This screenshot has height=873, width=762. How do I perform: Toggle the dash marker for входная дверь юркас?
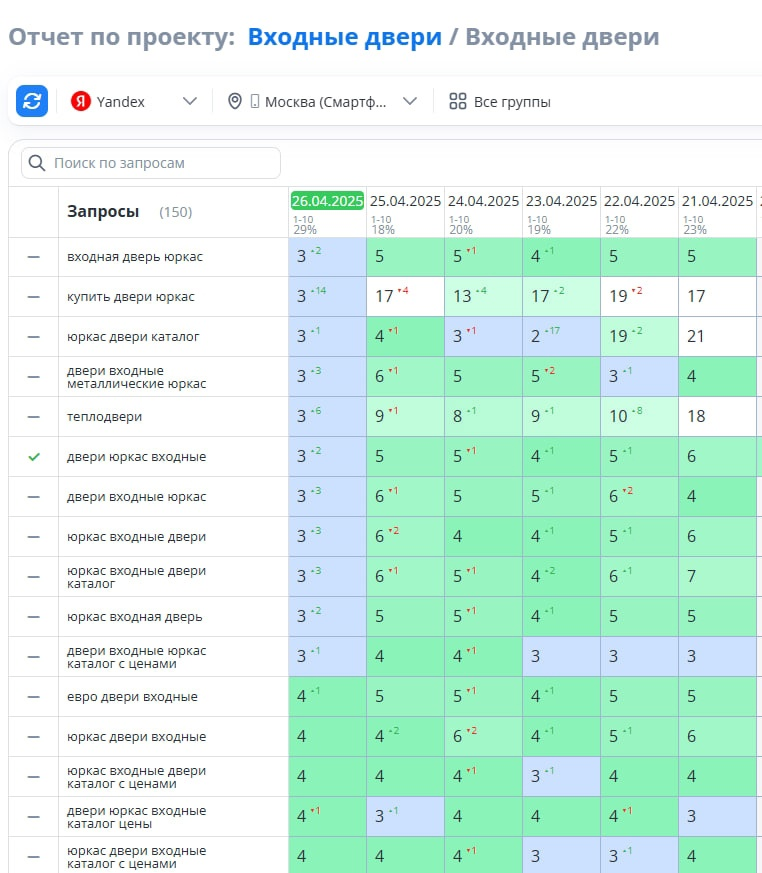click(x=33, y=257)
